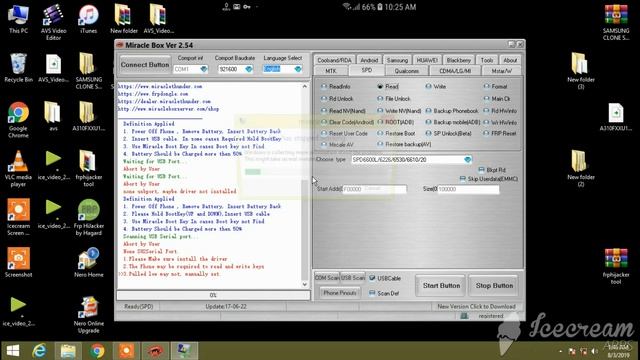Open Windows Start menu
Screen dimensions: 640x360
(13, 351)
